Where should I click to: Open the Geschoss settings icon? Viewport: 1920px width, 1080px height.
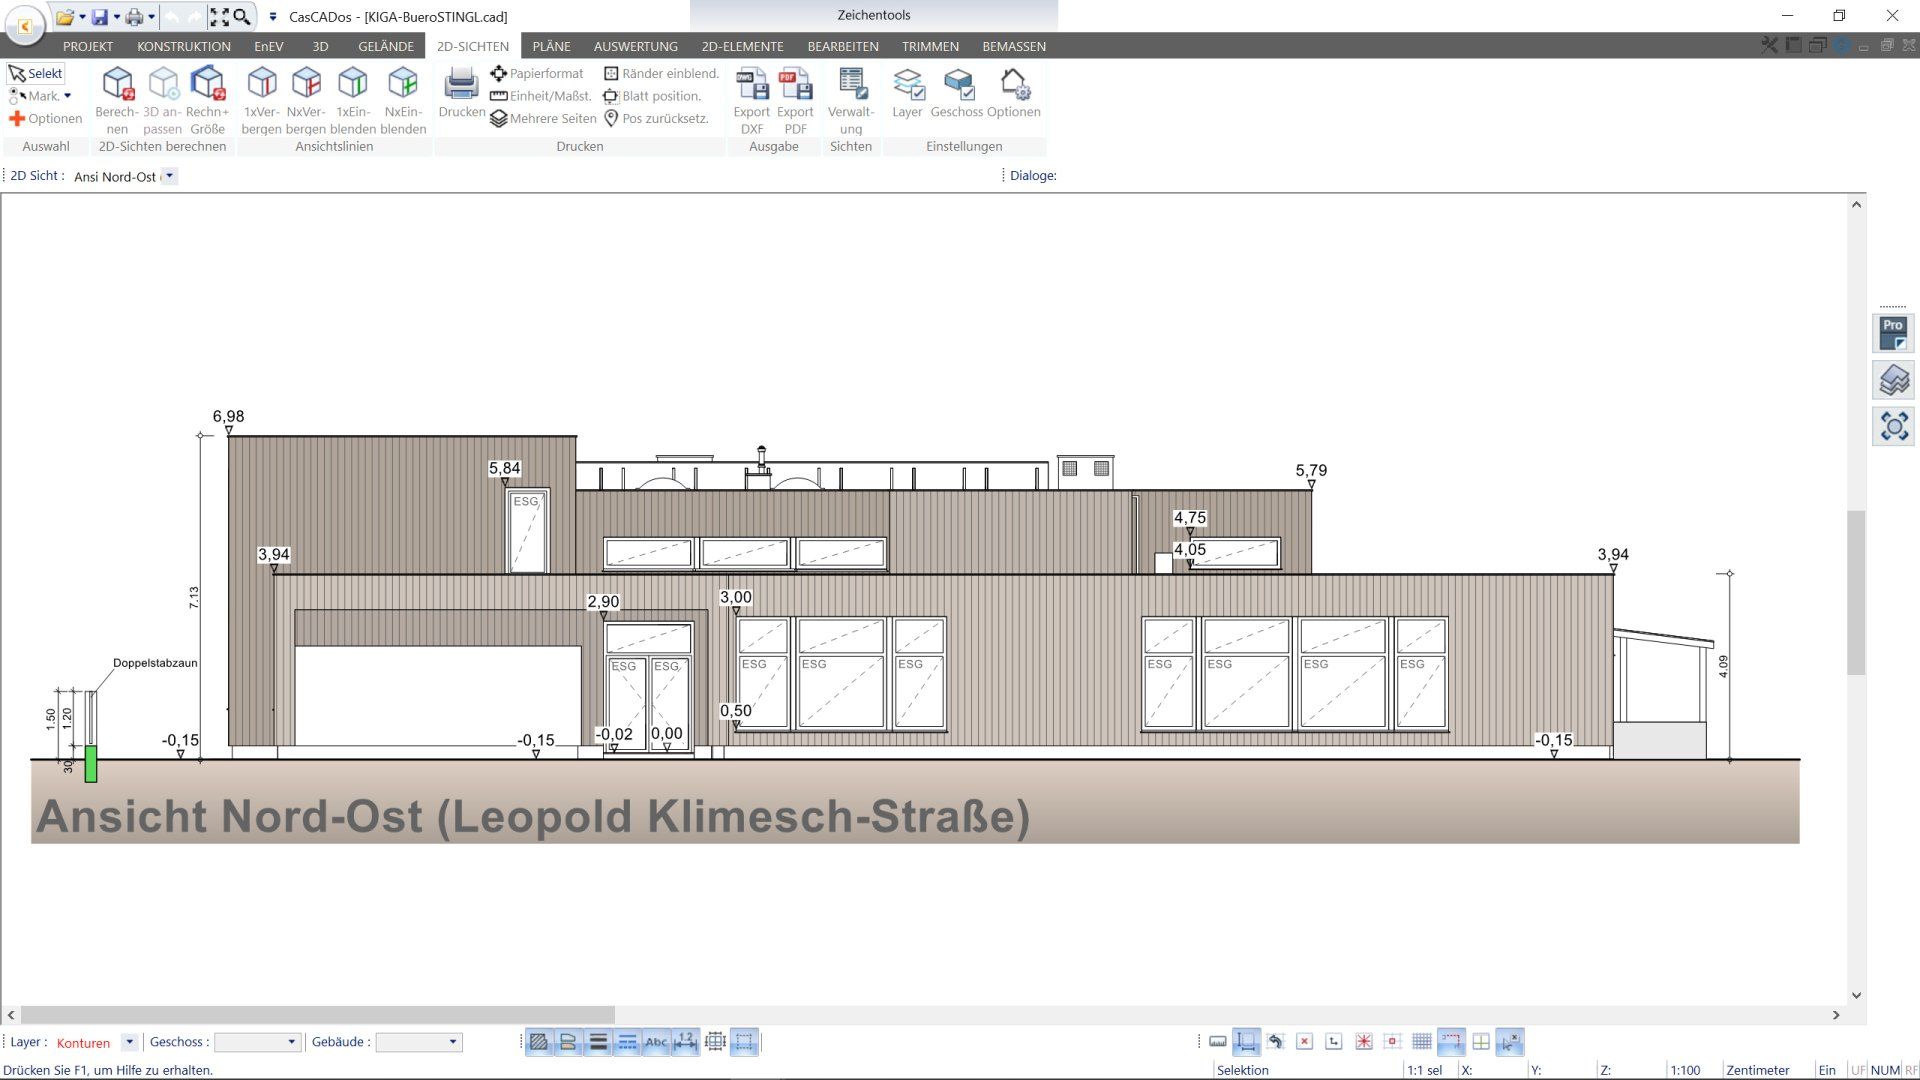pos(958,85)
